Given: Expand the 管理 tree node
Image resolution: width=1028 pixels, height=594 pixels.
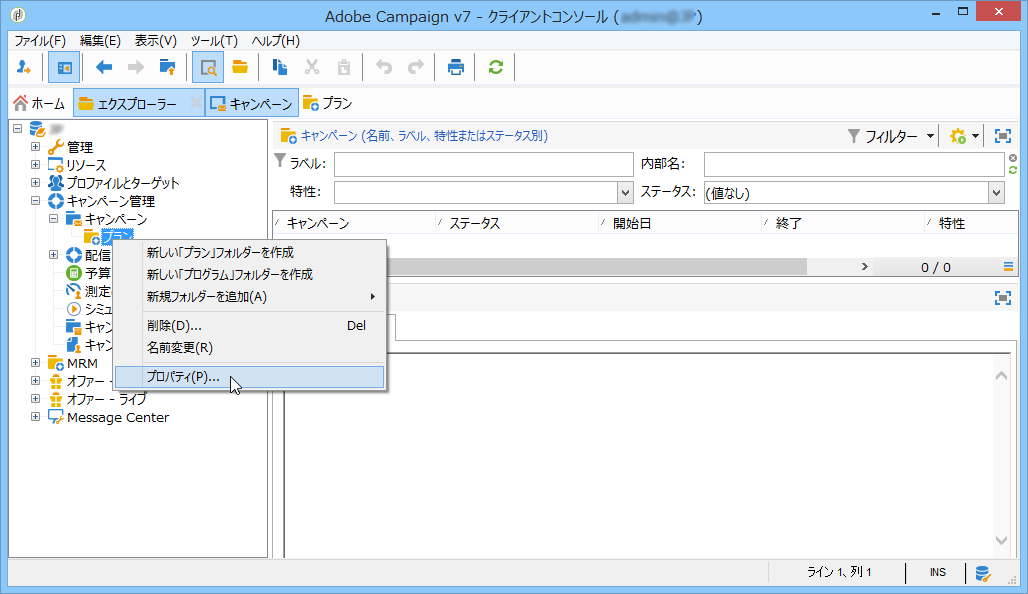Looking at the screenshot, I should (35, 147).
